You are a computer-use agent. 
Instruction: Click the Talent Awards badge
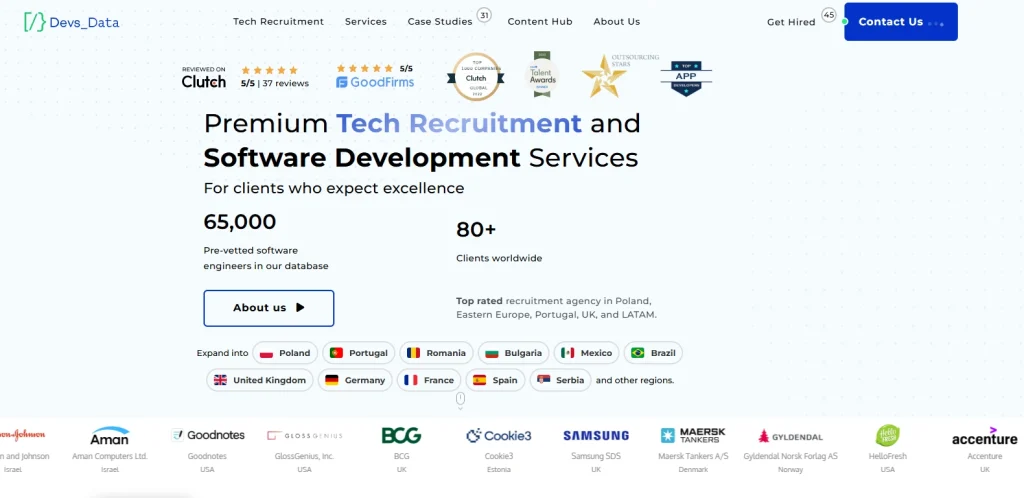tap(542, 74)
